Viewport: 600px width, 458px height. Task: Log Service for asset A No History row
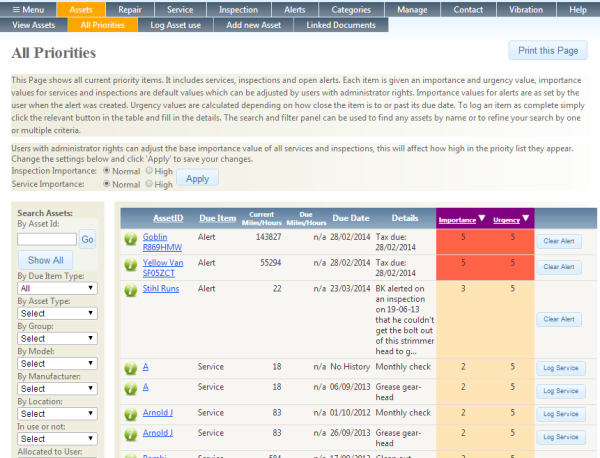(561, 368)
